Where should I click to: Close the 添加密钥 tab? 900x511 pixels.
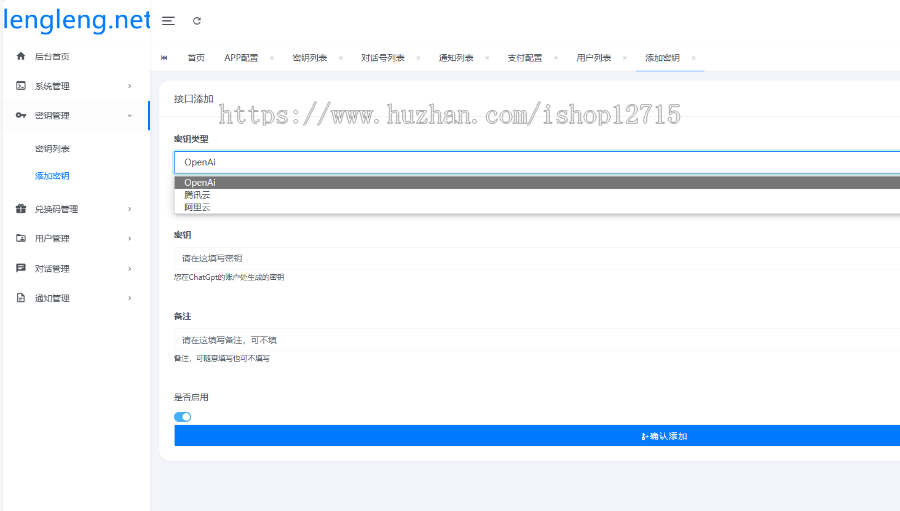tap(694, 57)
